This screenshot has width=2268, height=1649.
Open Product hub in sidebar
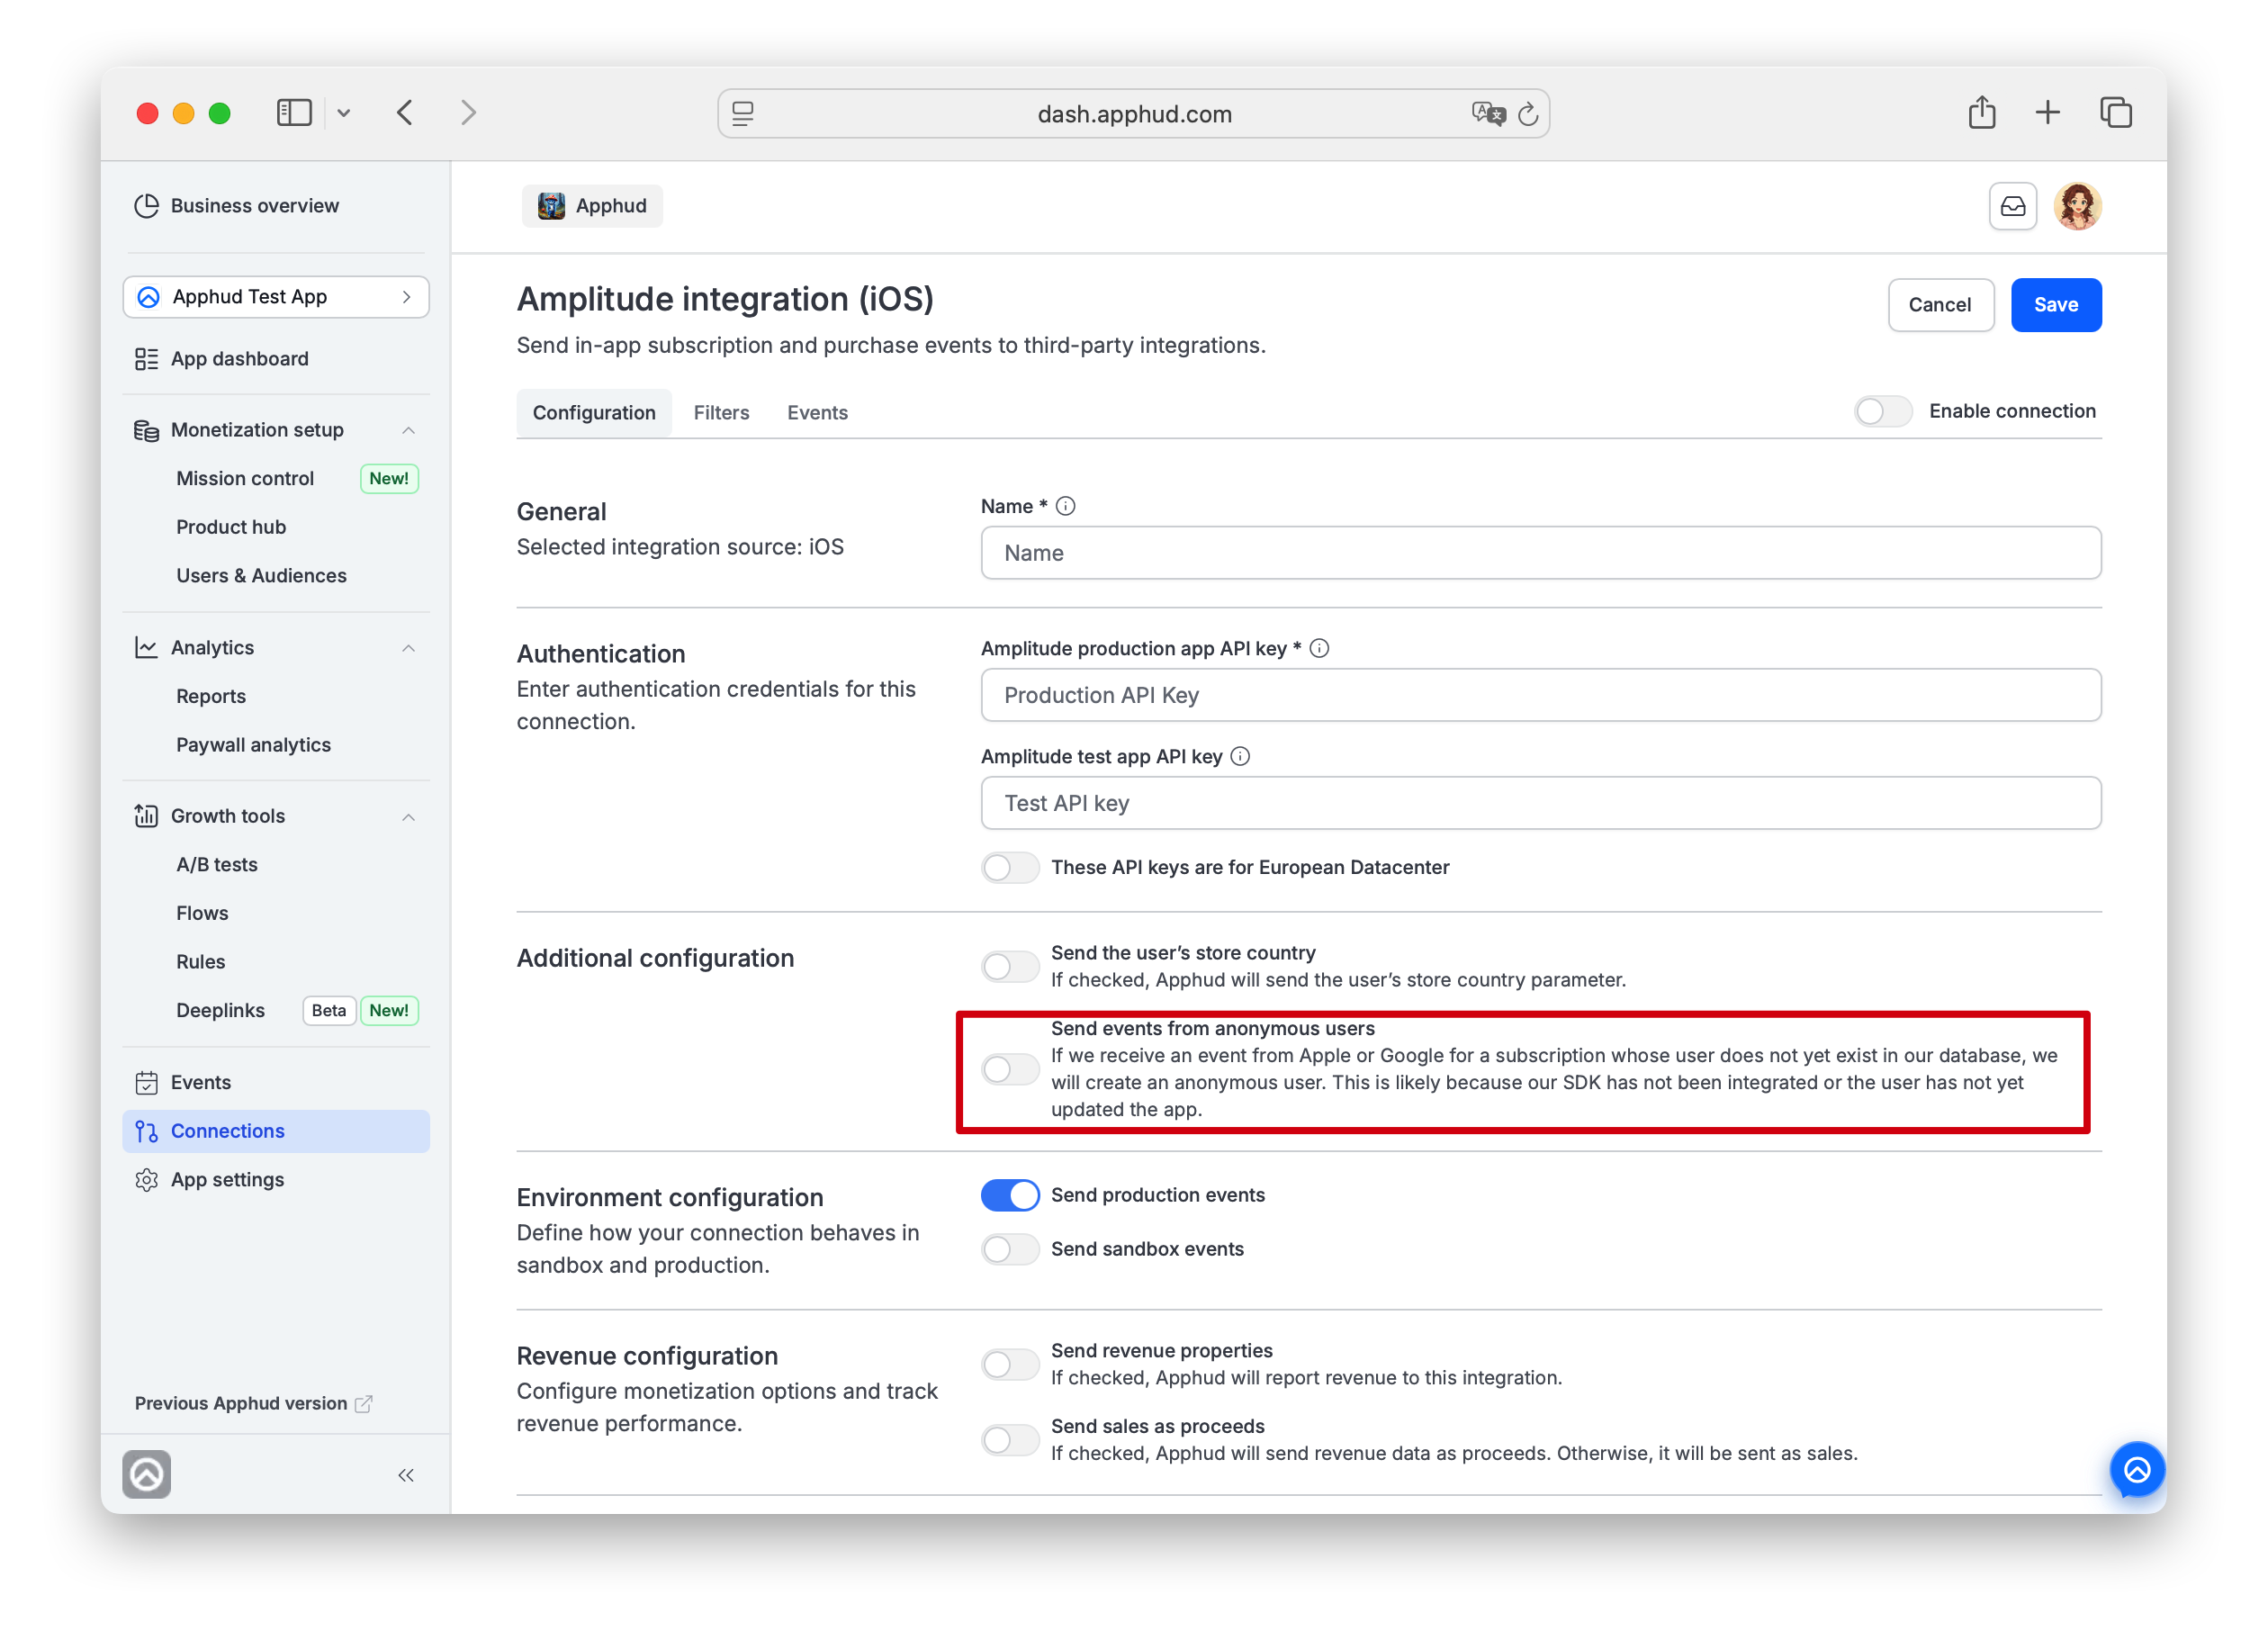[231, 527]
